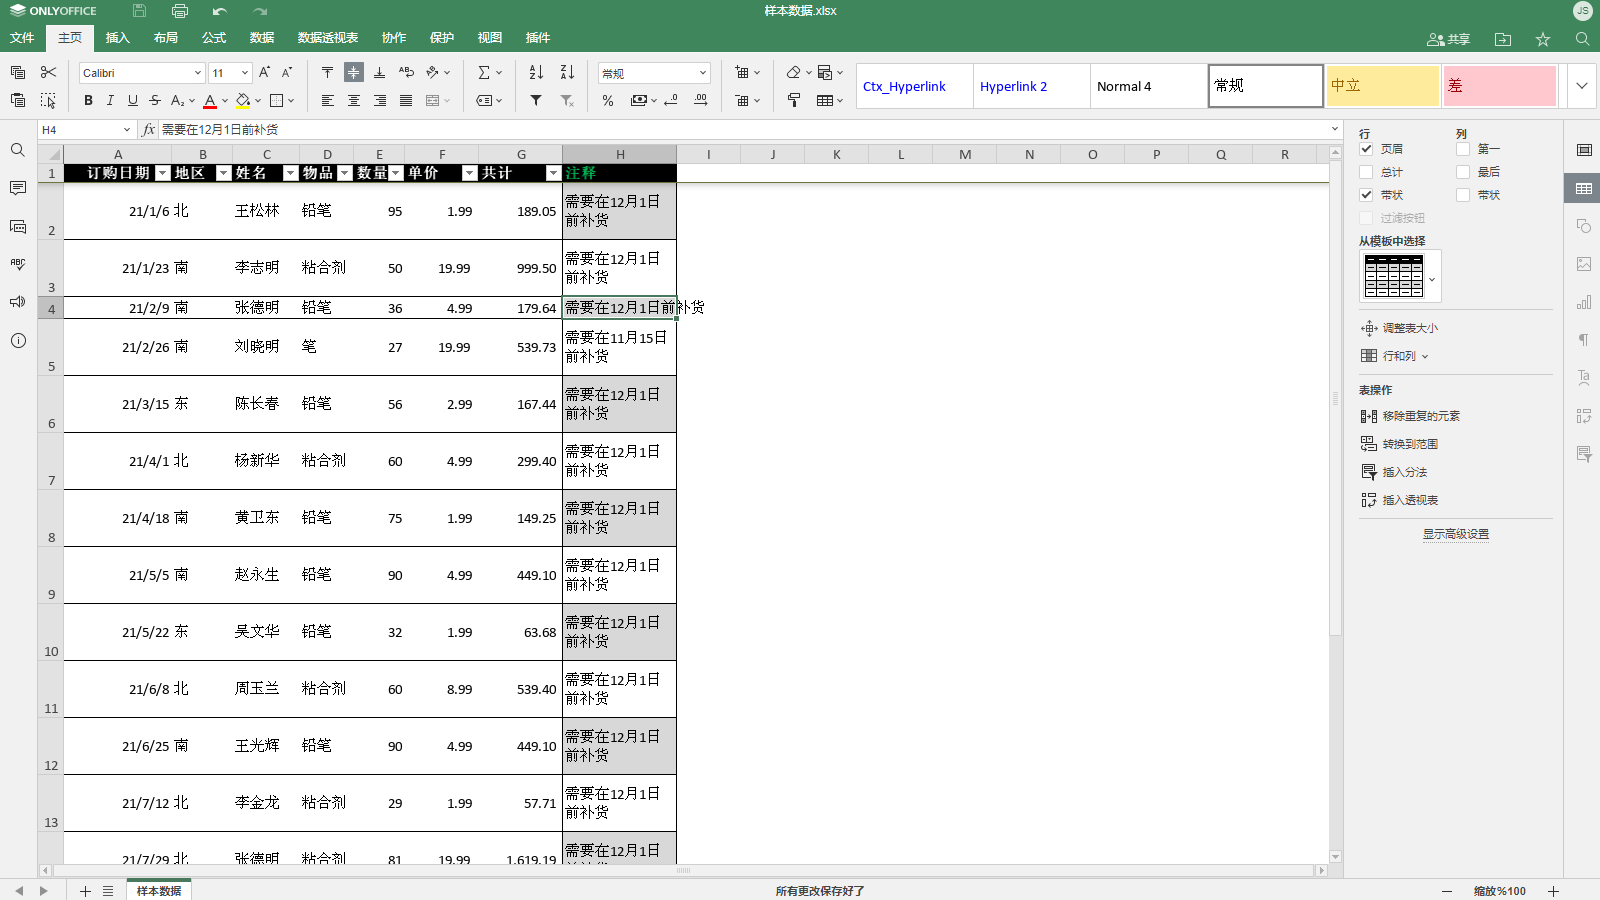
Task: Apply italic formatting with the I icon
Action: (x=110, y=100)
